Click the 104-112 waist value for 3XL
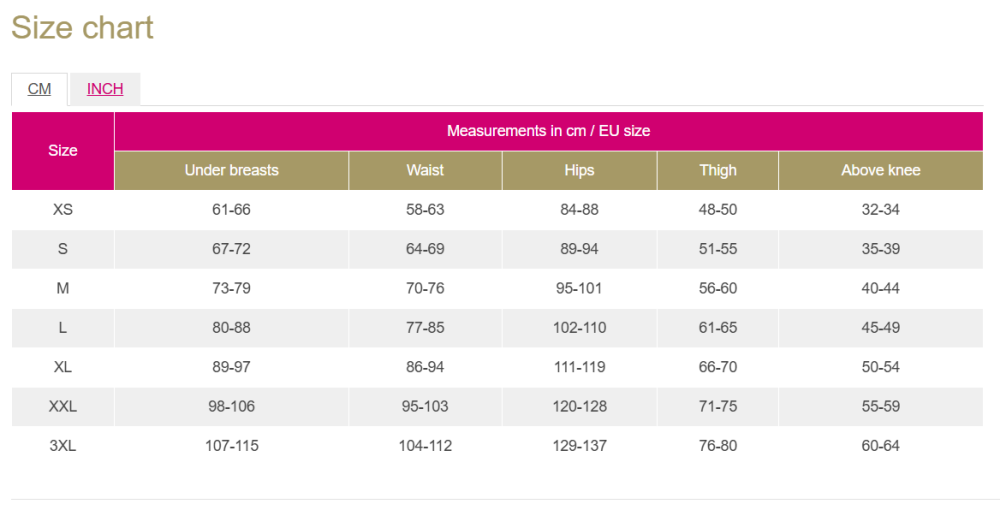The height and width of the screenshot is (510, 1000). tap(425, 446)
